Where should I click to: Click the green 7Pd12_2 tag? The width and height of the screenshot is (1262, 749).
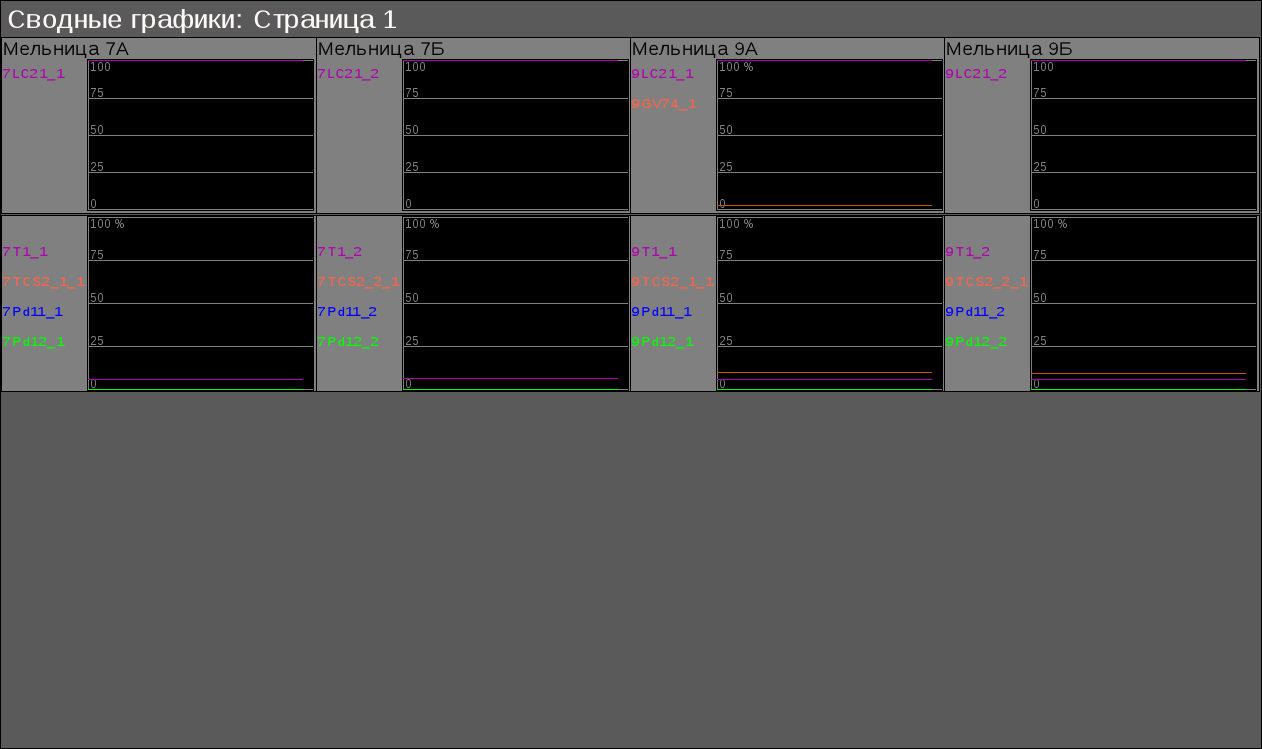click(348, 342)
